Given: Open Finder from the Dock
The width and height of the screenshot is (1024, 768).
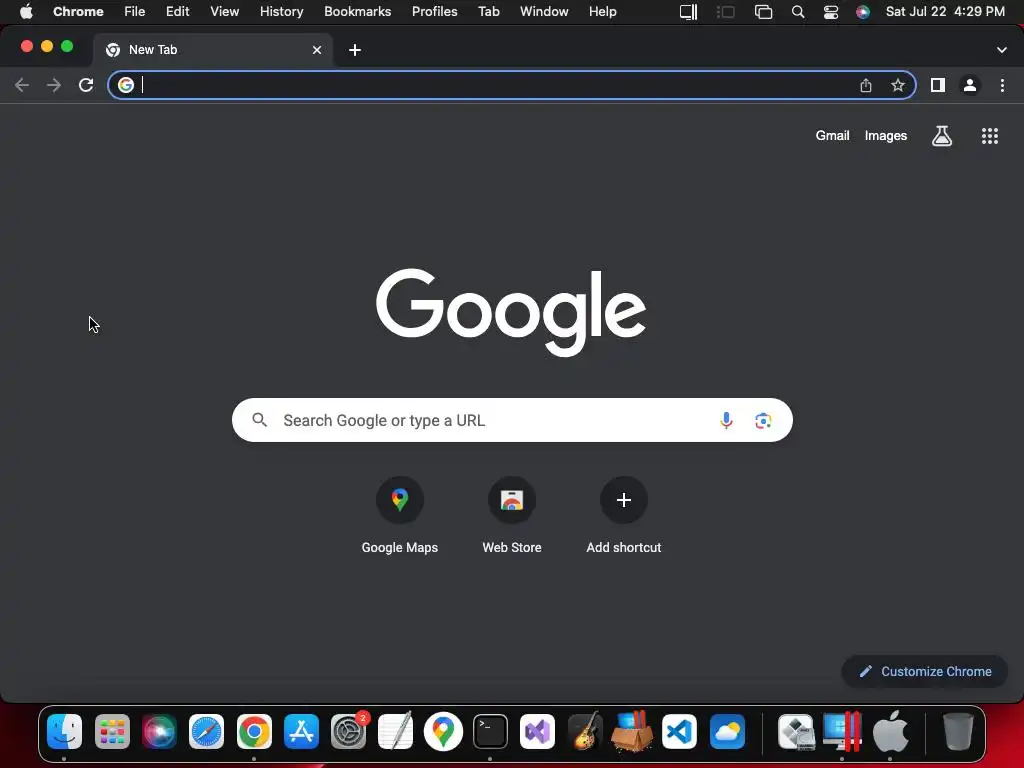Looking at the screenshot, I should (x=64, y=731).
